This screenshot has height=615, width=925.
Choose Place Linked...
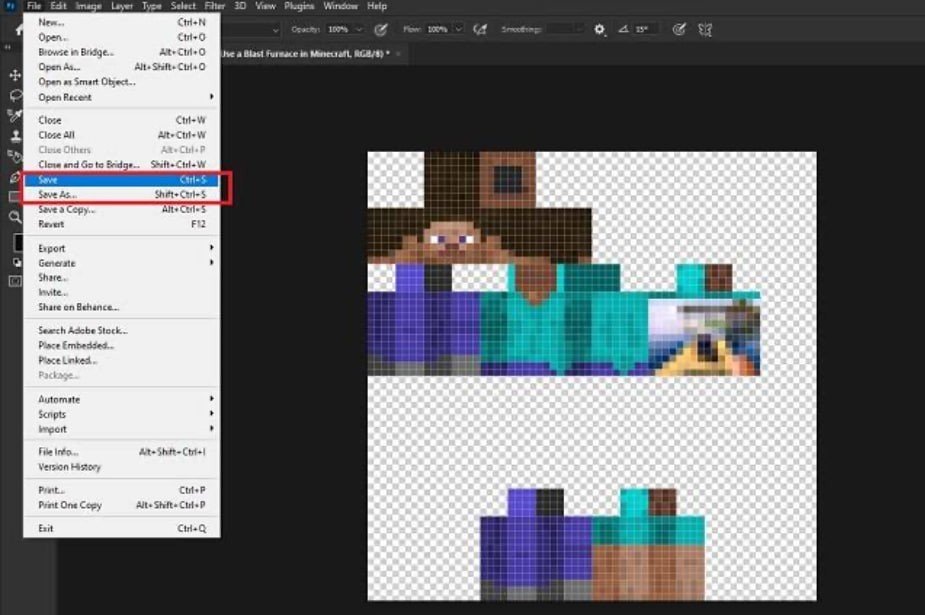coord(122,360)
